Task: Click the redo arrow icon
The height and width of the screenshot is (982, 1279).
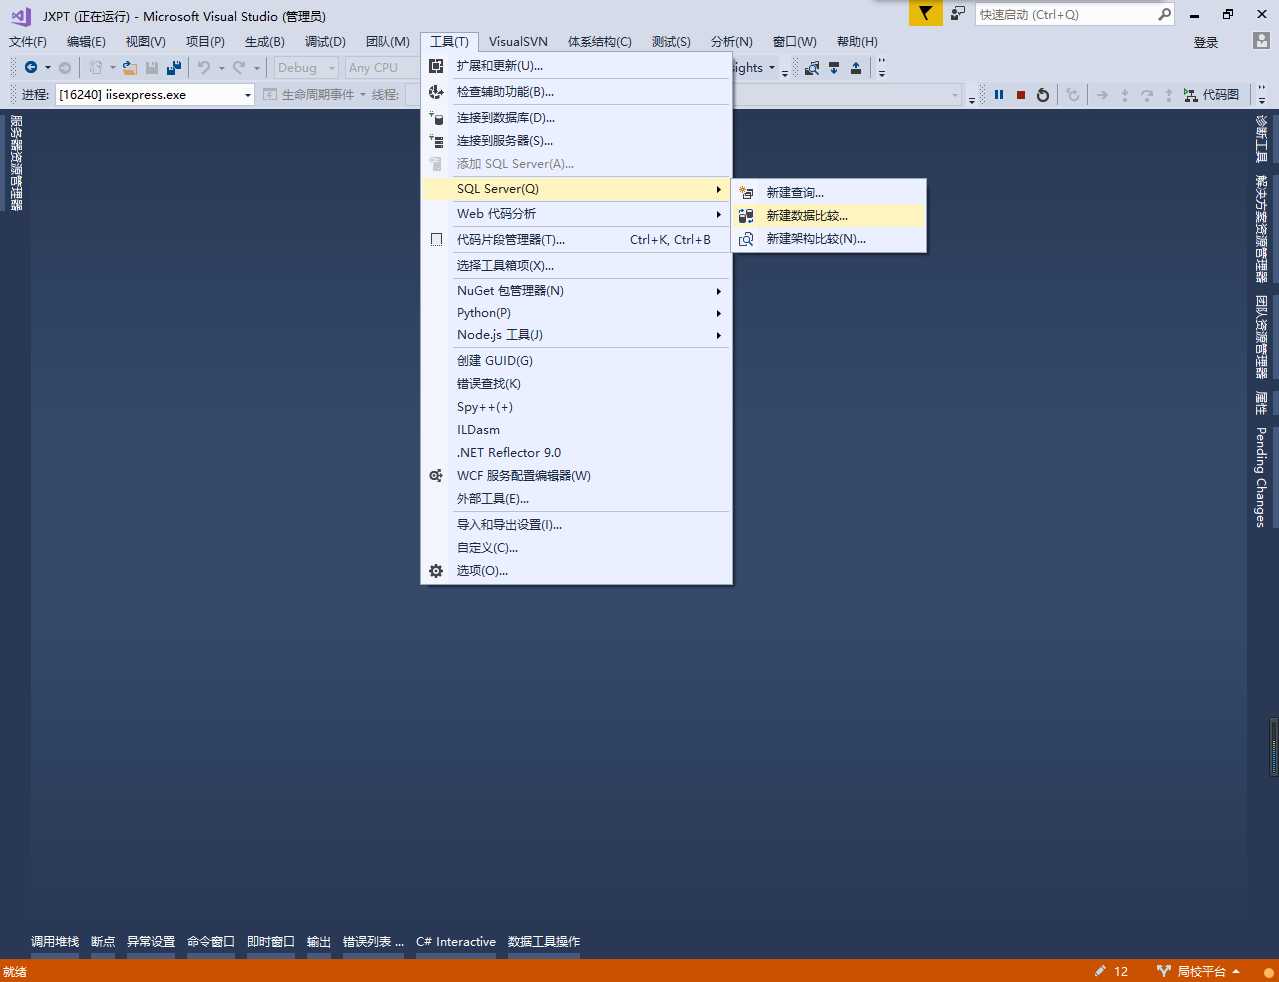Action: 239,68
